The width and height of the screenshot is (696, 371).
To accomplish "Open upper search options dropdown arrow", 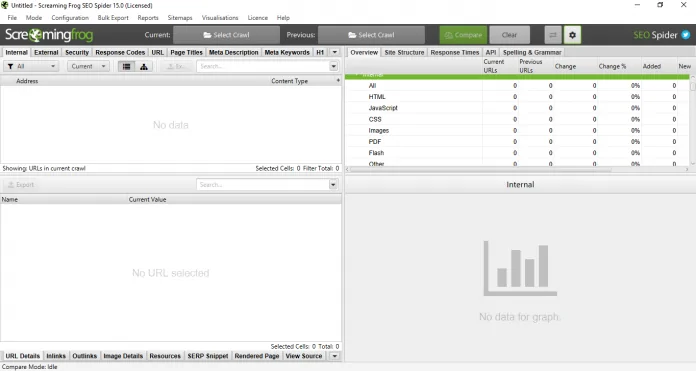I will coord(333,67).
